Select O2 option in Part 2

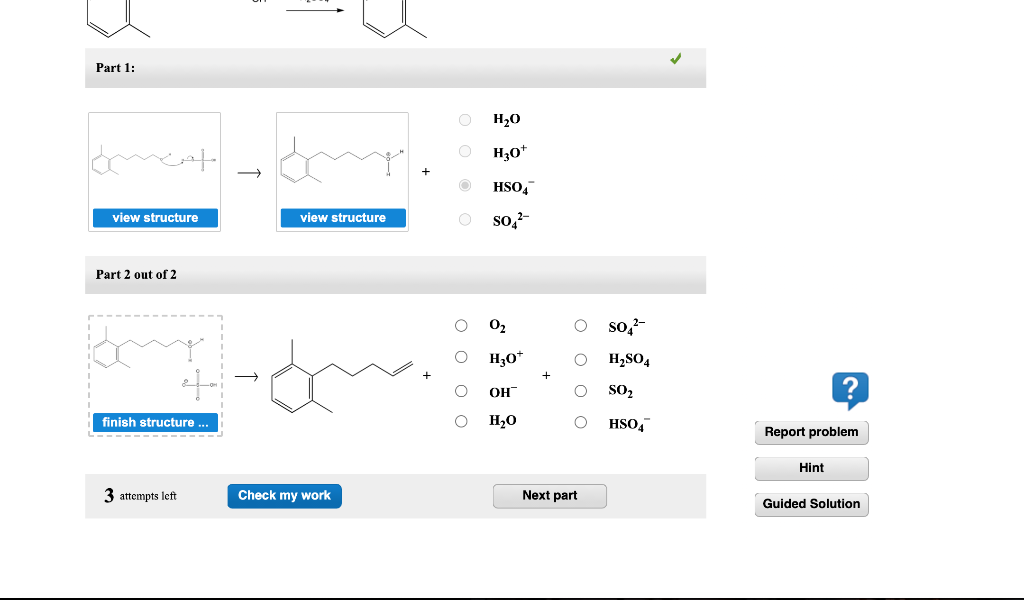pyautogui.click(x=461, y=325)
